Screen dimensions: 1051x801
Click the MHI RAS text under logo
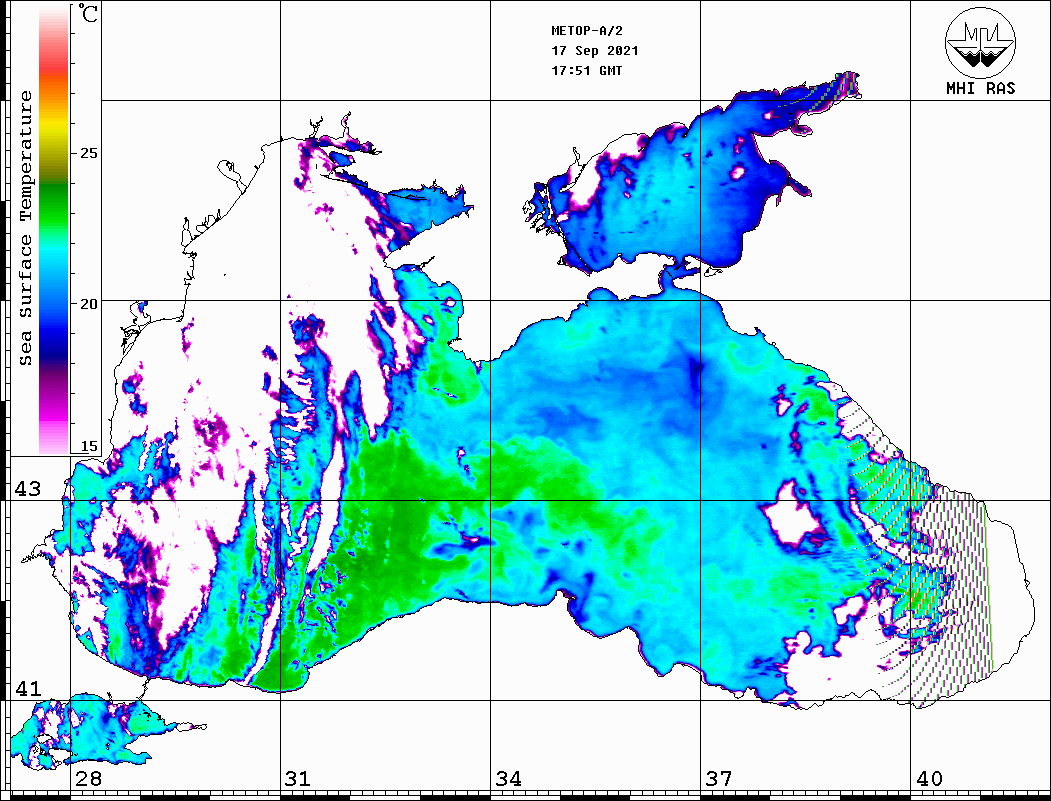980,89
